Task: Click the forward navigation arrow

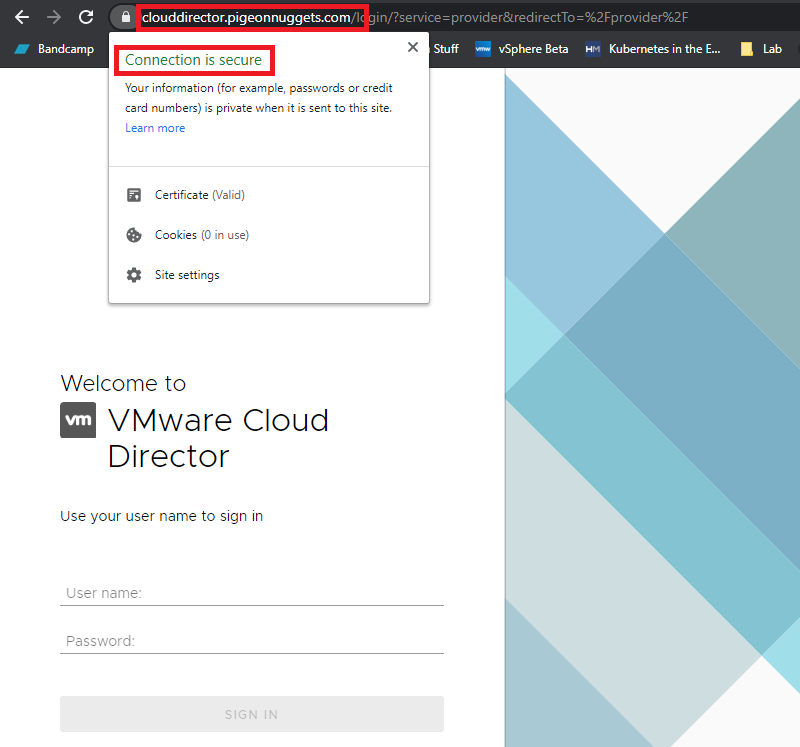Action: pyautogui.click(x=52, y=17)
